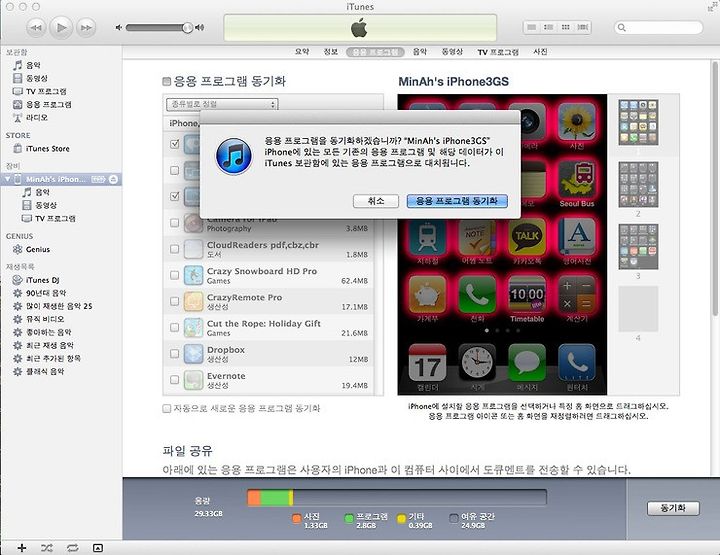Switch to the 요약 tab

click(302, 52)
